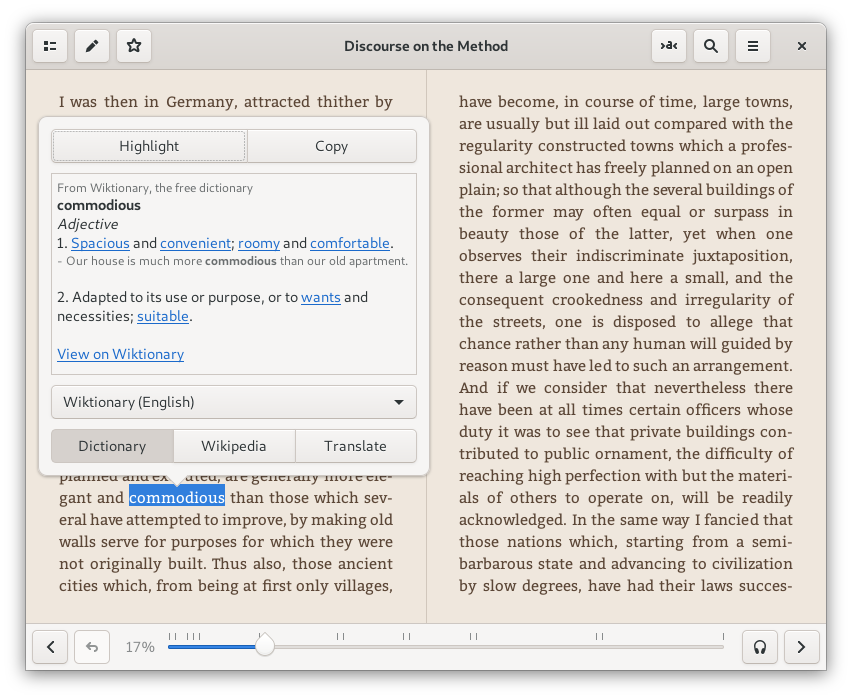Follow the suitable link
This screenshot has height=699, width=852.
coord(162,316)
